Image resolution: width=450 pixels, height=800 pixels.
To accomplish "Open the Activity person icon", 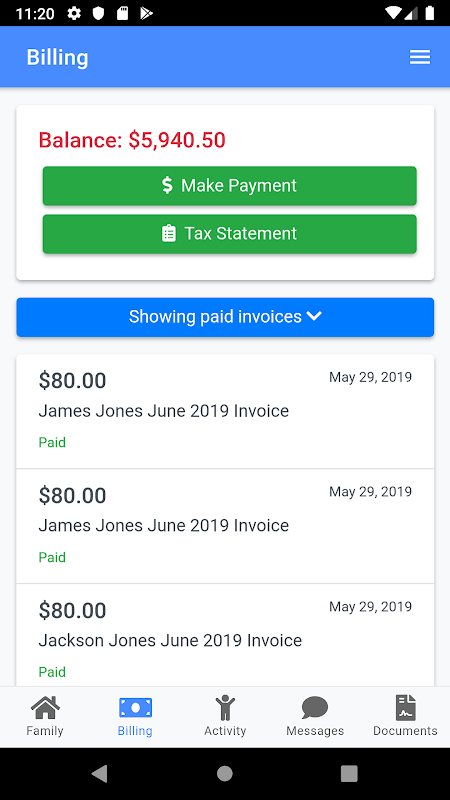I will tap(225, 708).
